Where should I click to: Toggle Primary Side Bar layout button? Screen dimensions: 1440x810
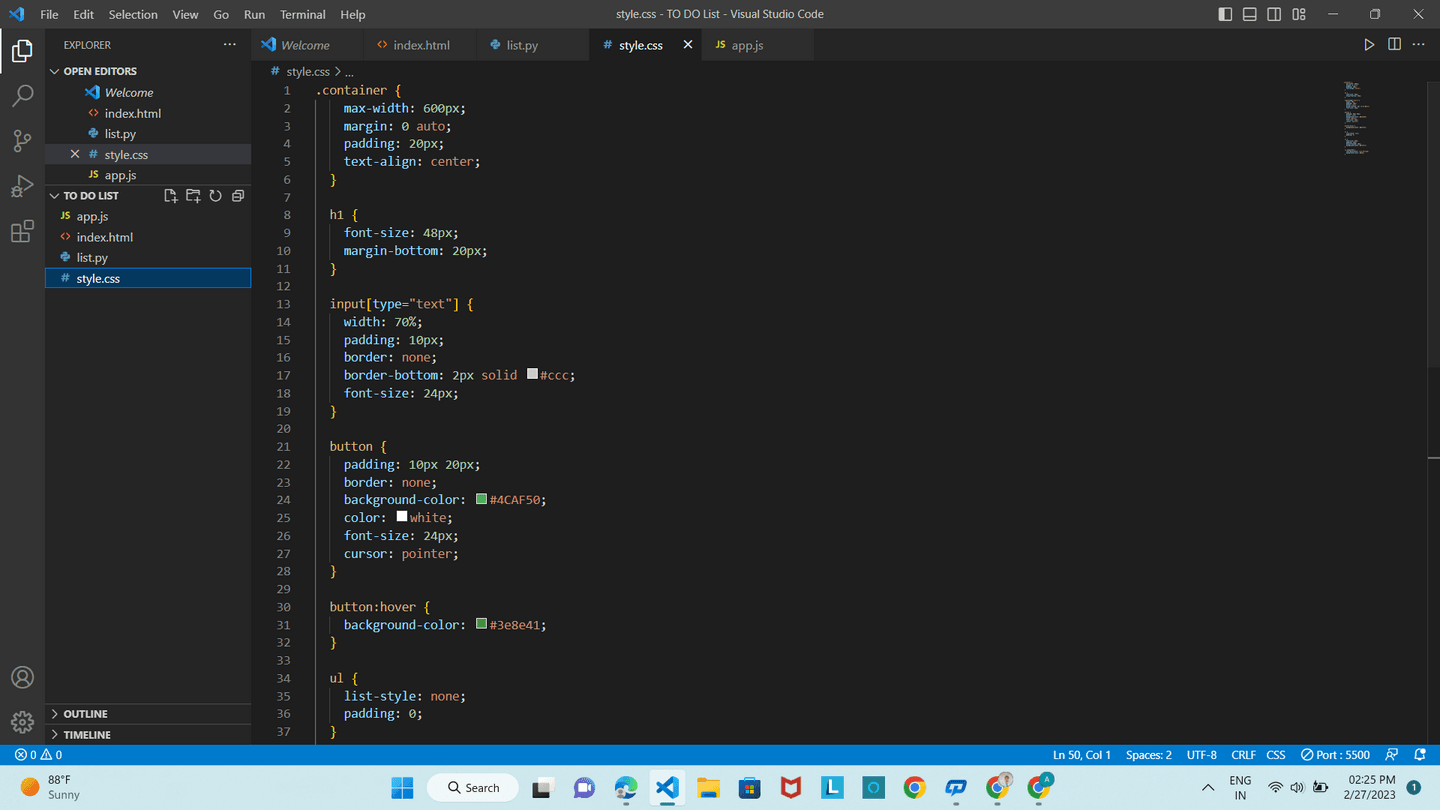point(1225,14)
